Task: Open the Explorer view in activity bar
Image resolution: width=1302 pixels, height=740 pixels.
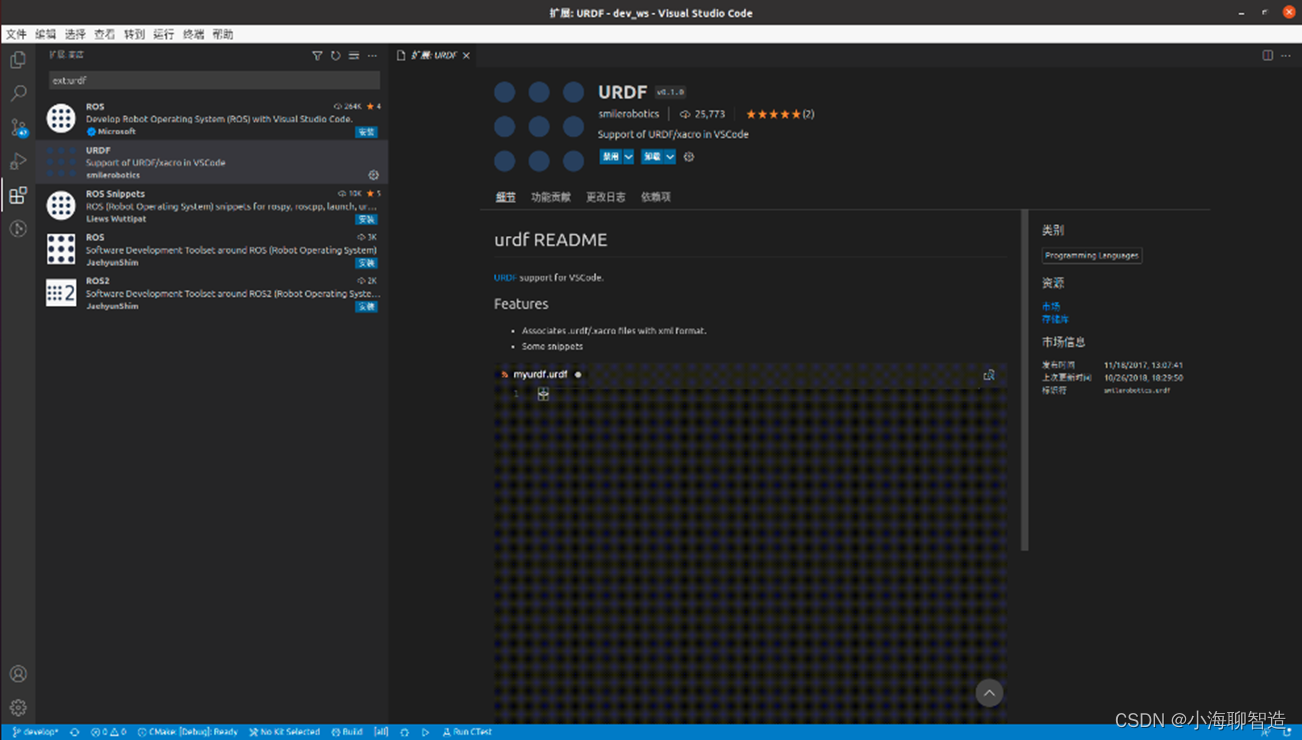Action: pos(18,60)
